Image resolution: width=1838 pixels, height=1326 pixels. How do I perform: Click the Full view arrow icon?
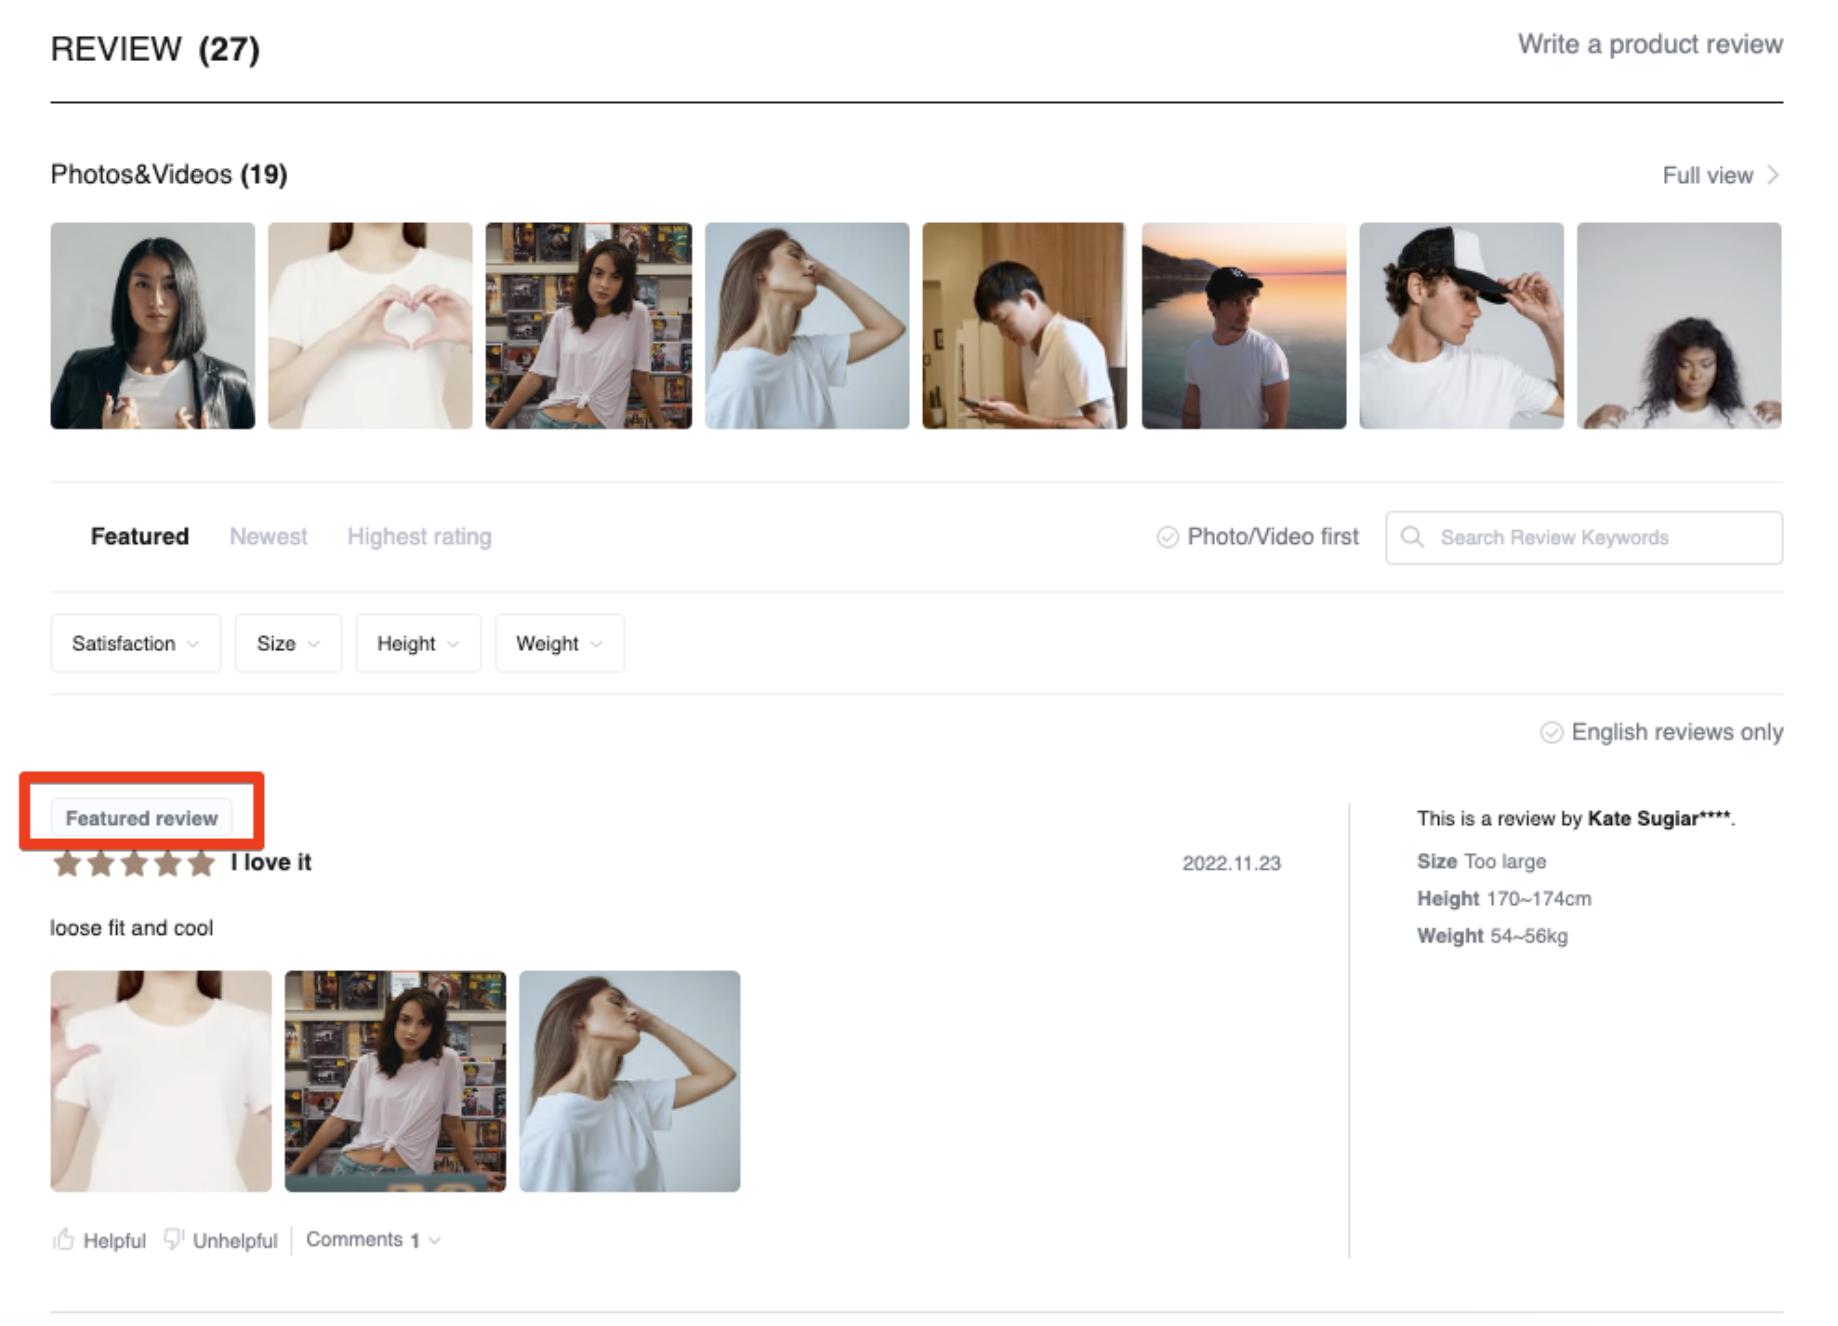[x=1773, y=175]
